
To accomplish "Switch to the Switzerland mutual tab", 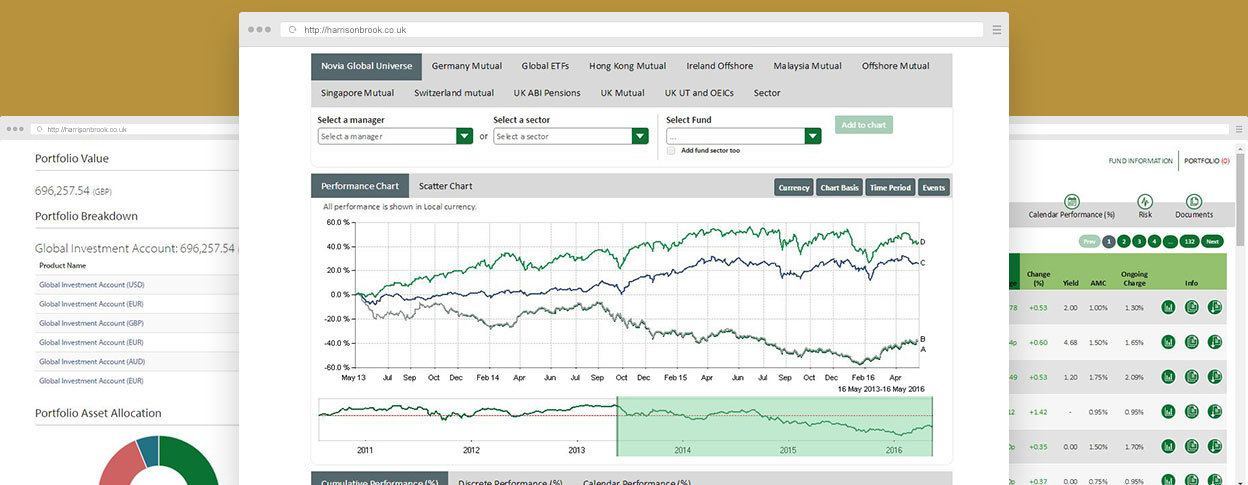I will pos(454,93).
